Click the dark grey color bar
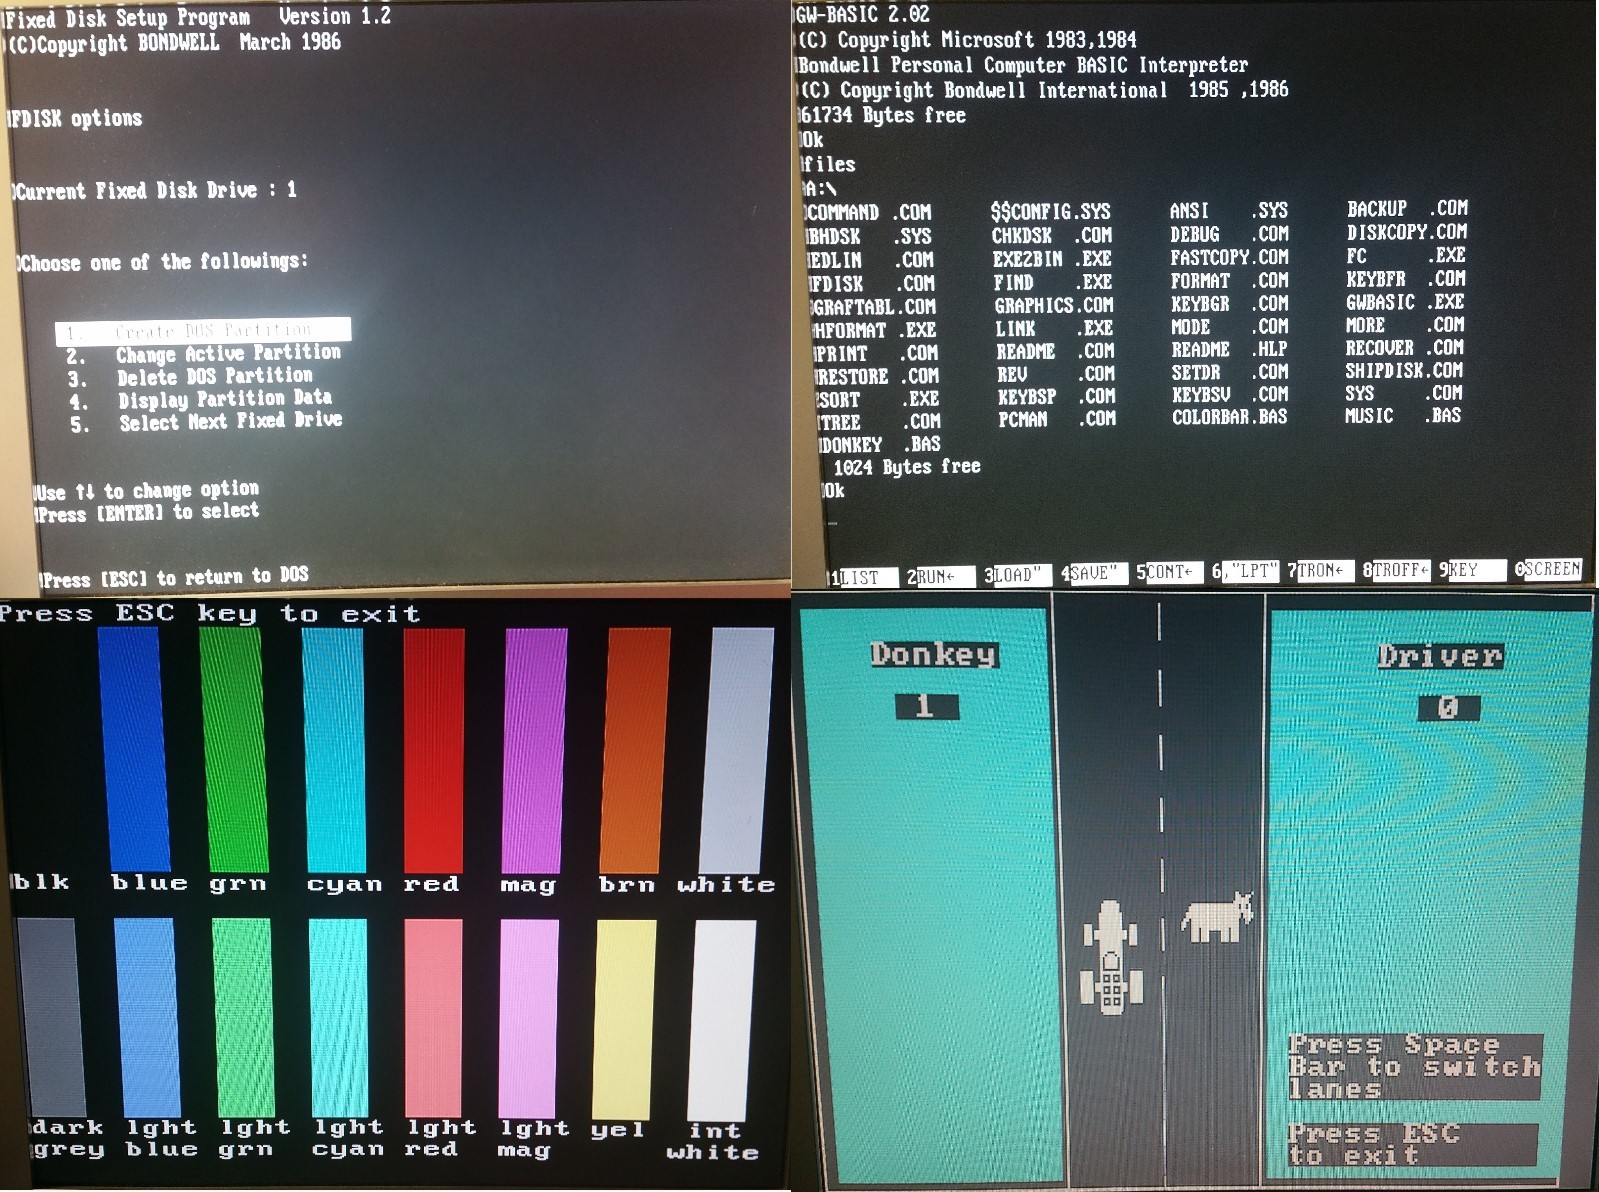The width and height of the screenshot is (1599, 1192). [50, 1016]
